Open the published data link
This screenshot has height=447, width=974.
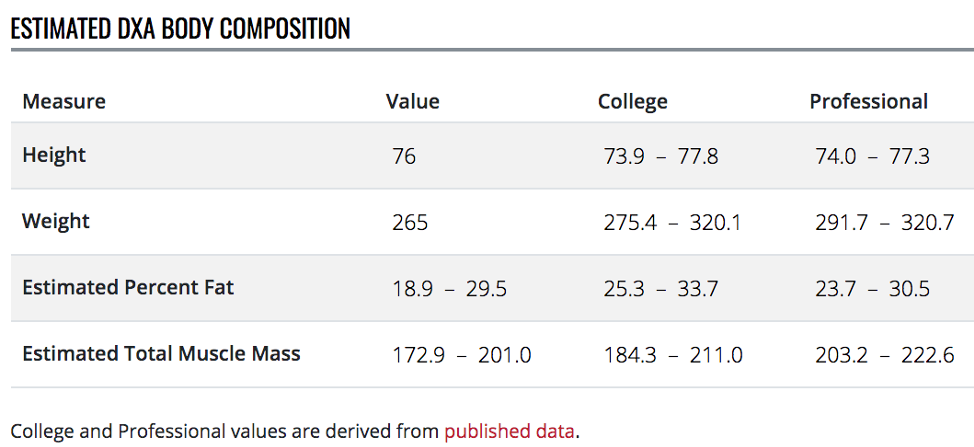tap(509, 432)
